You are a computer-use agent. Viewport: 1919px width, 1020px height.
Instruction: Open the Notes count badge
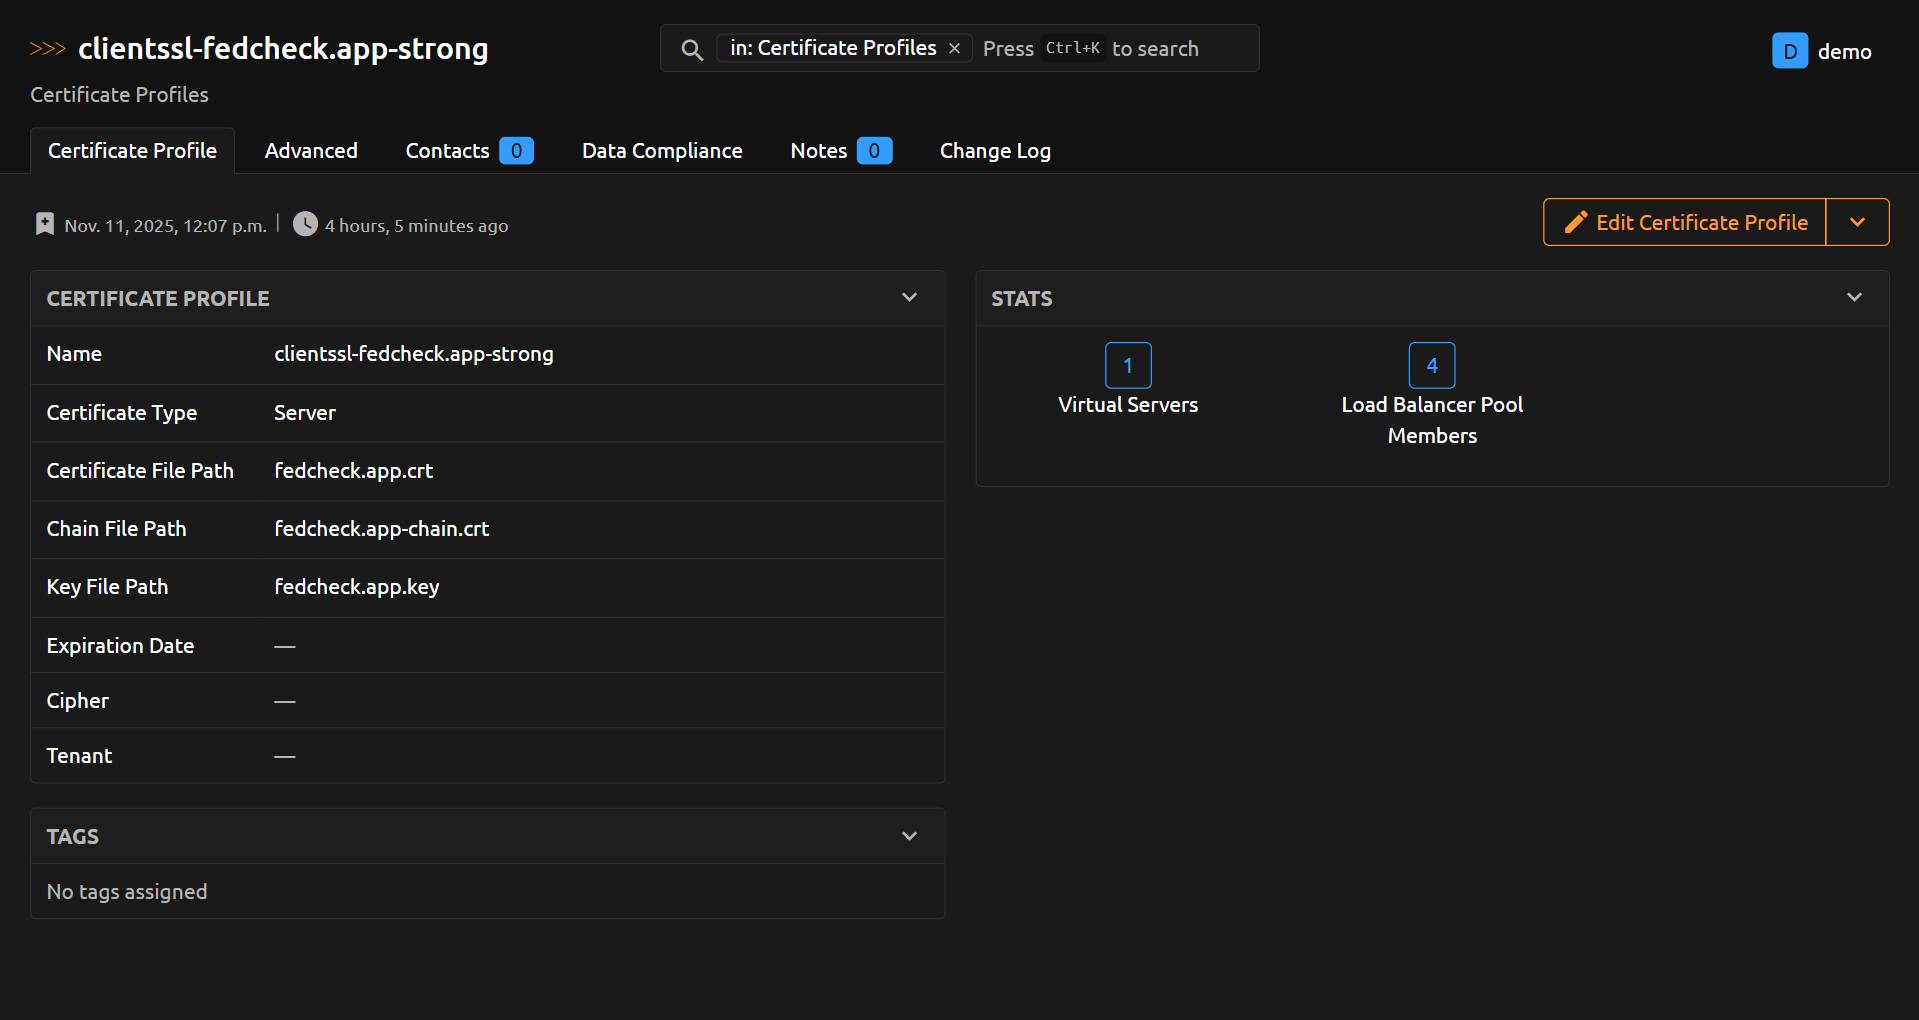(x=874, y=151)
